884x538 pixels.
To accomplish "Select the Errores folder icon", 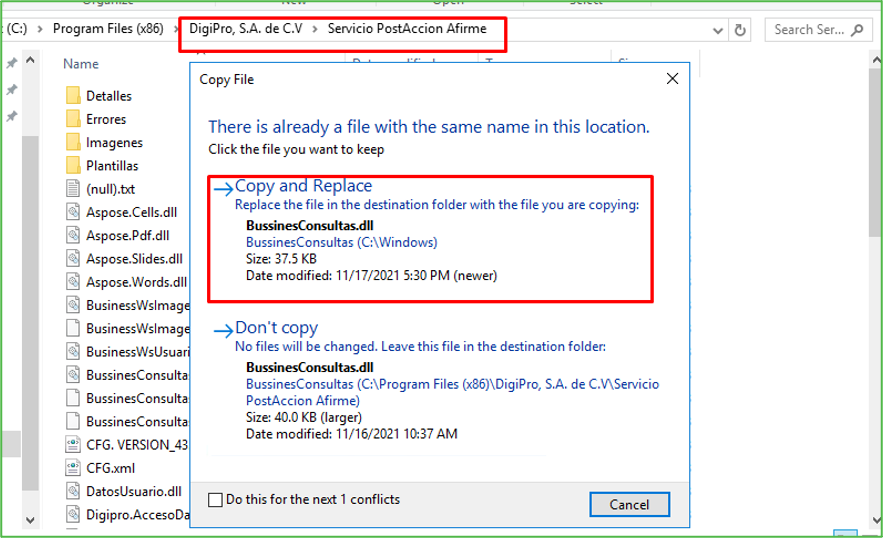I will point(72,119).
